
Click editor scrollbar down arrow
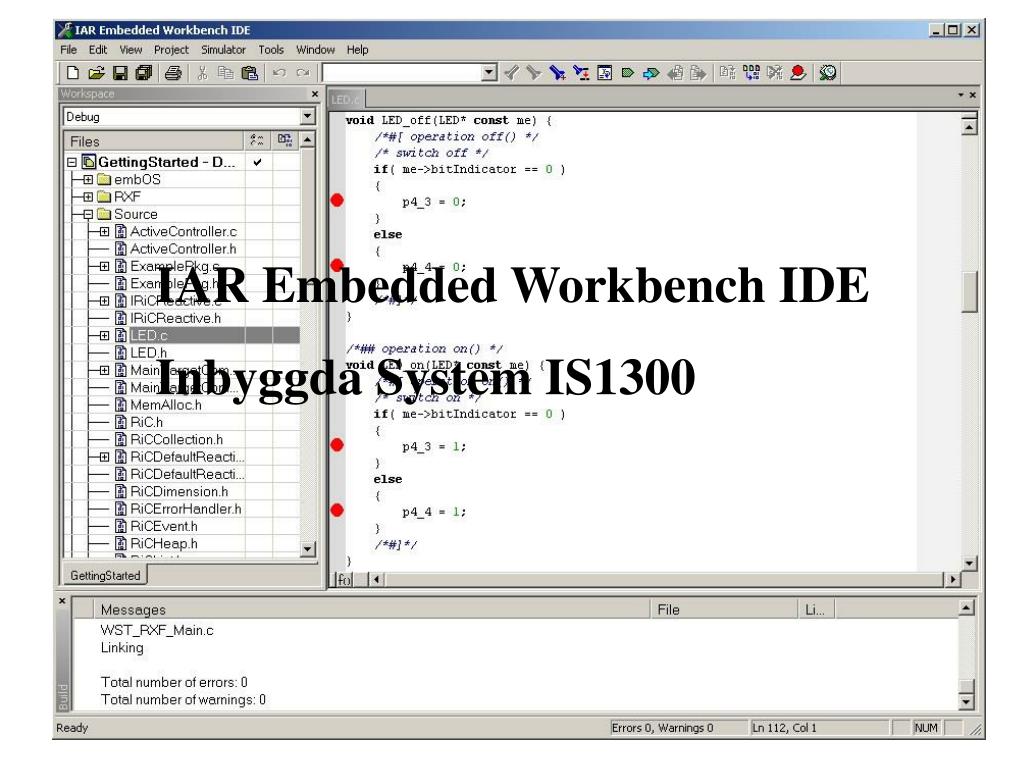[970, 562]
